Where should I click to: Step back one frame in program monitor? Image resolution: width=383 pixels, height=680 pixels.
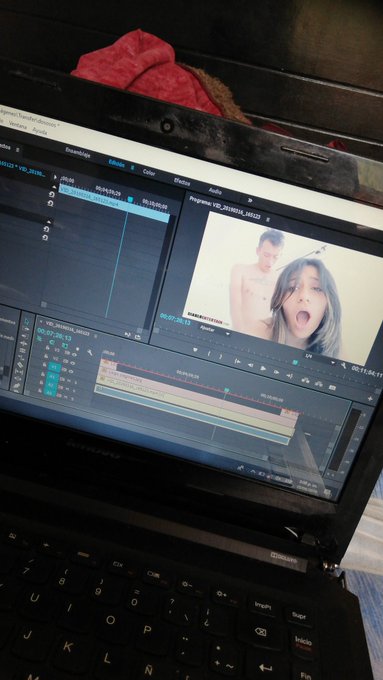[250, 365]
